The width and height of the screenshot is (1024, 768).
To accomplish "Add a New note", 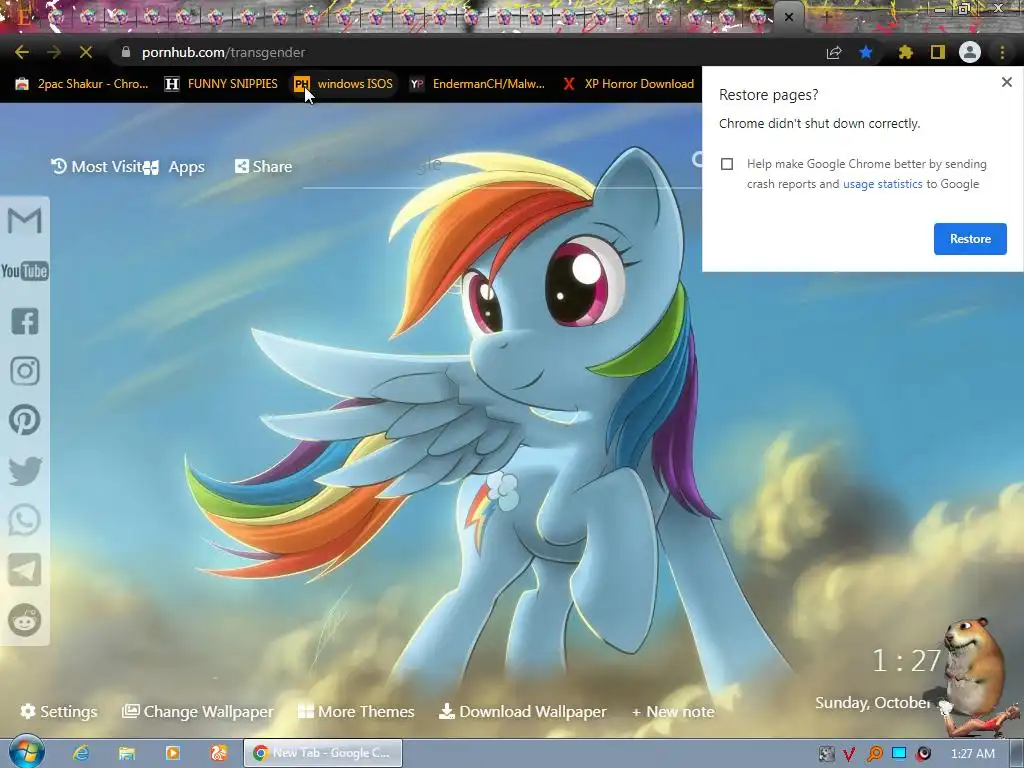I will pos(673,712).
